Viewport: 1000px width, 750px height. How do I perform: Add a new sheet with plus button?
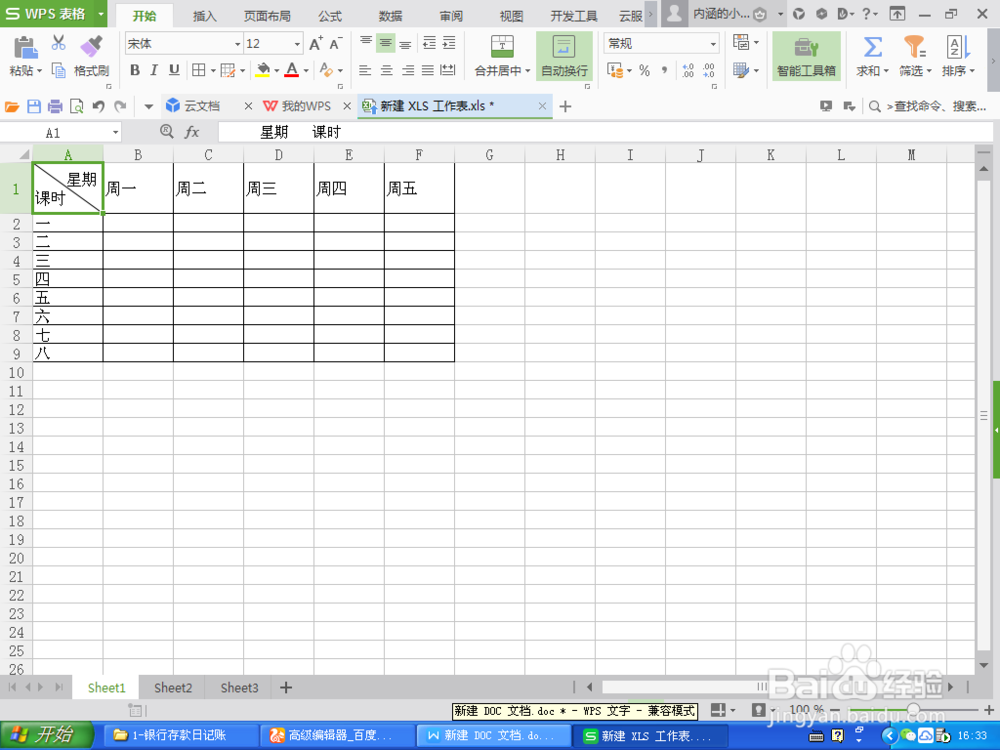pos(286,688)
